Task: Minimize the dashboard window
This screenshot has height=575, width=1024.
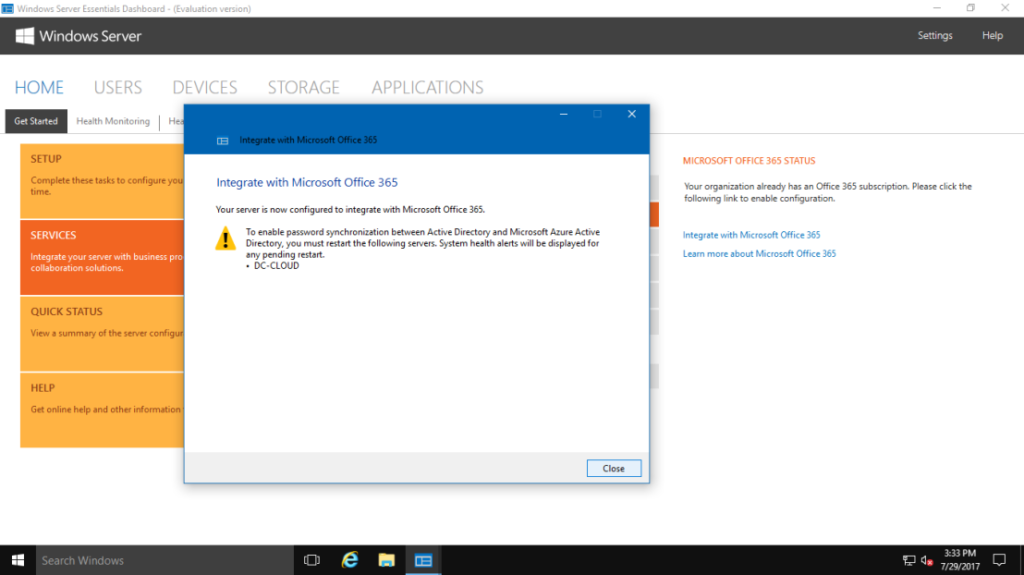Action: pos(936,8)
